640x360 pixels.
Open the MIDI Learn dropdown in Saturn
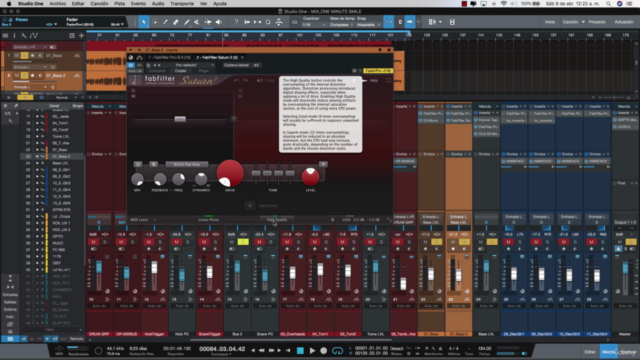[142, 220]
